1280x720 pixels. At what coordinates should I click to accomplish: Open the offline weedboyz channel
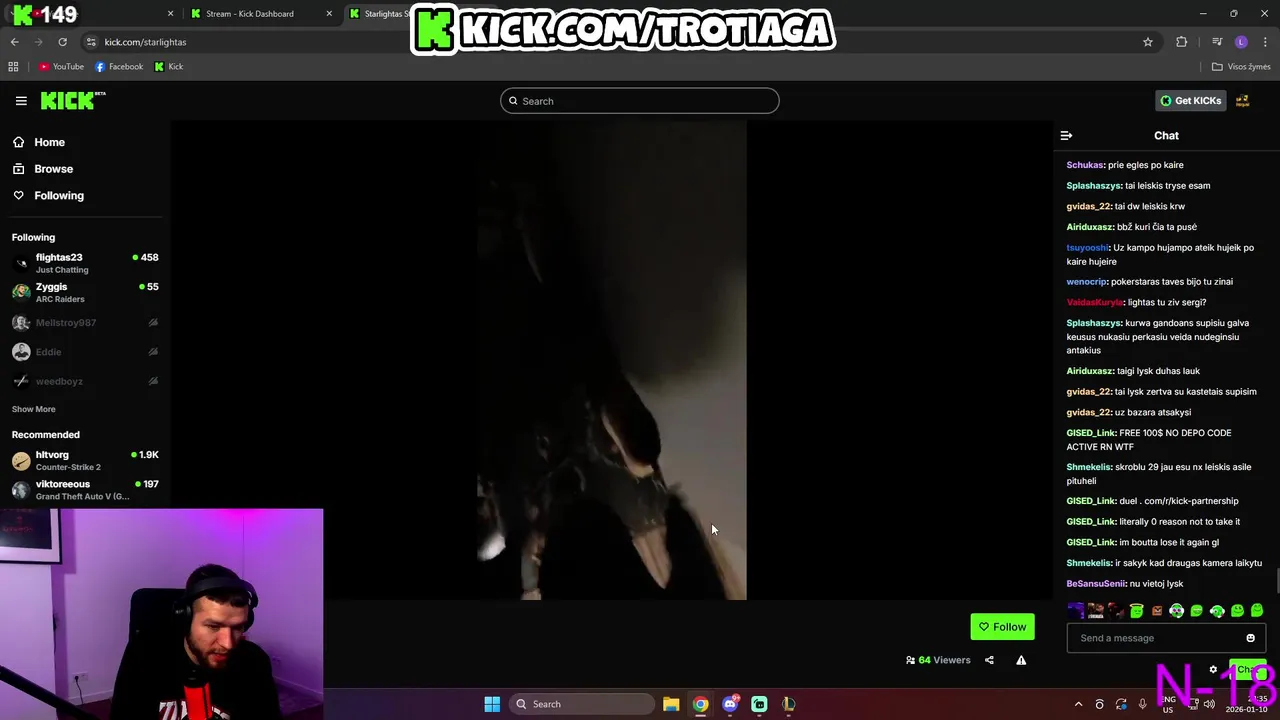coord(85,381)
